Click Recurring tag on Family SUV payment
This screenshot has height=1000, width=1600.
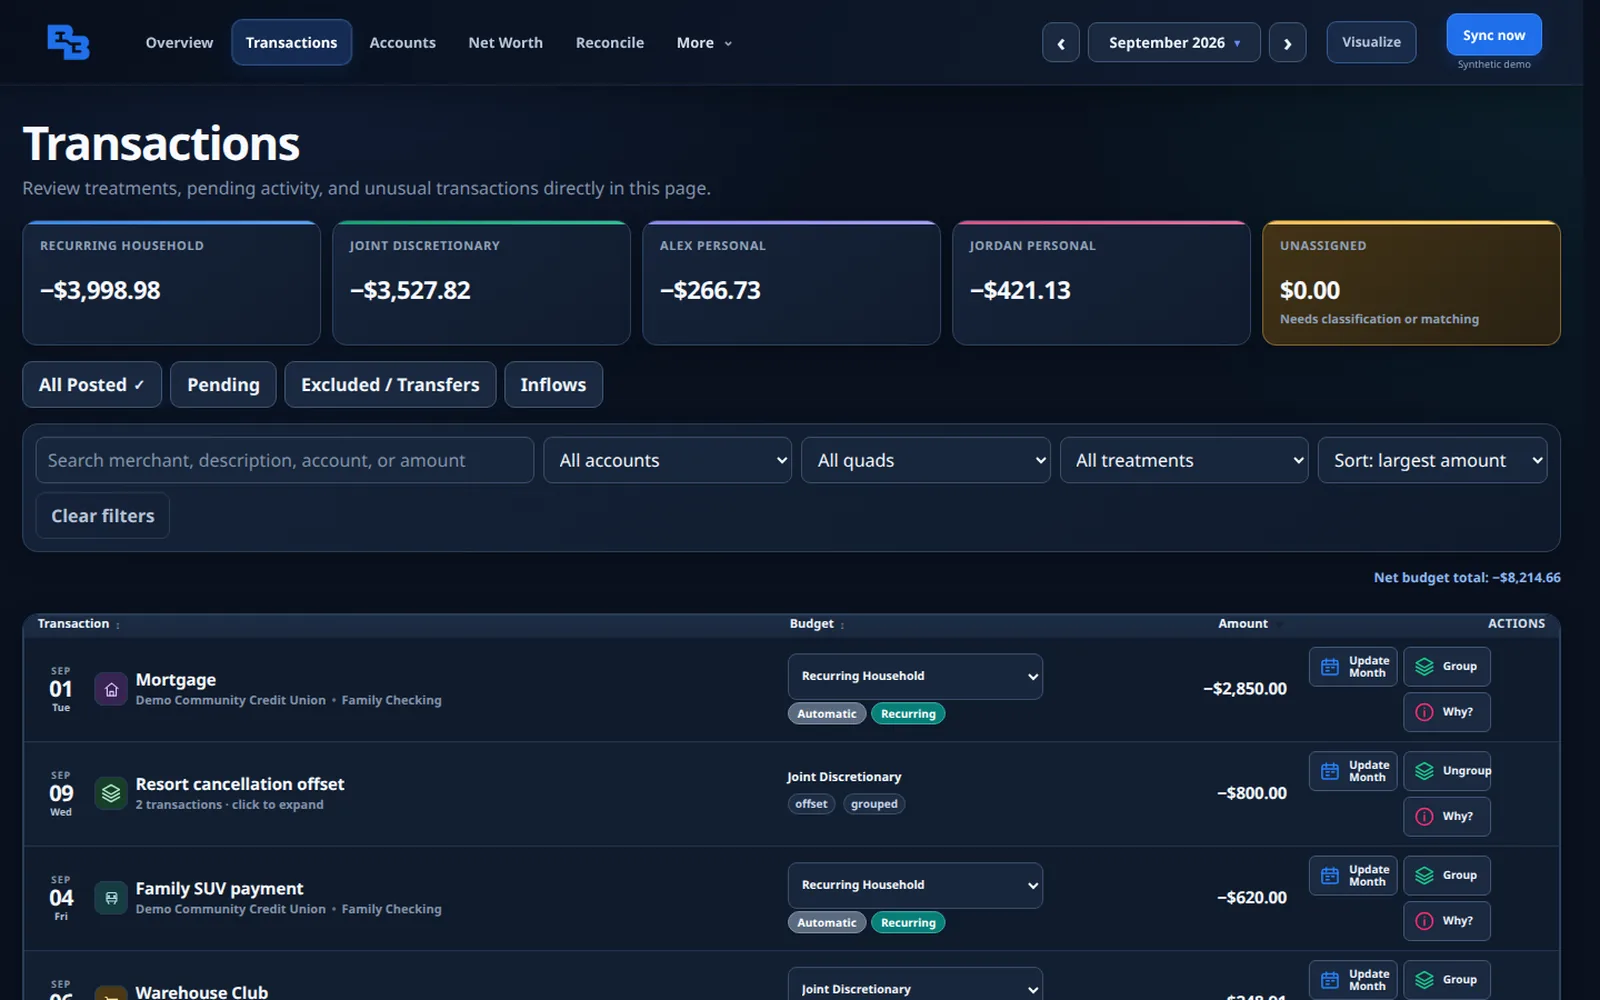coord(908,923)
